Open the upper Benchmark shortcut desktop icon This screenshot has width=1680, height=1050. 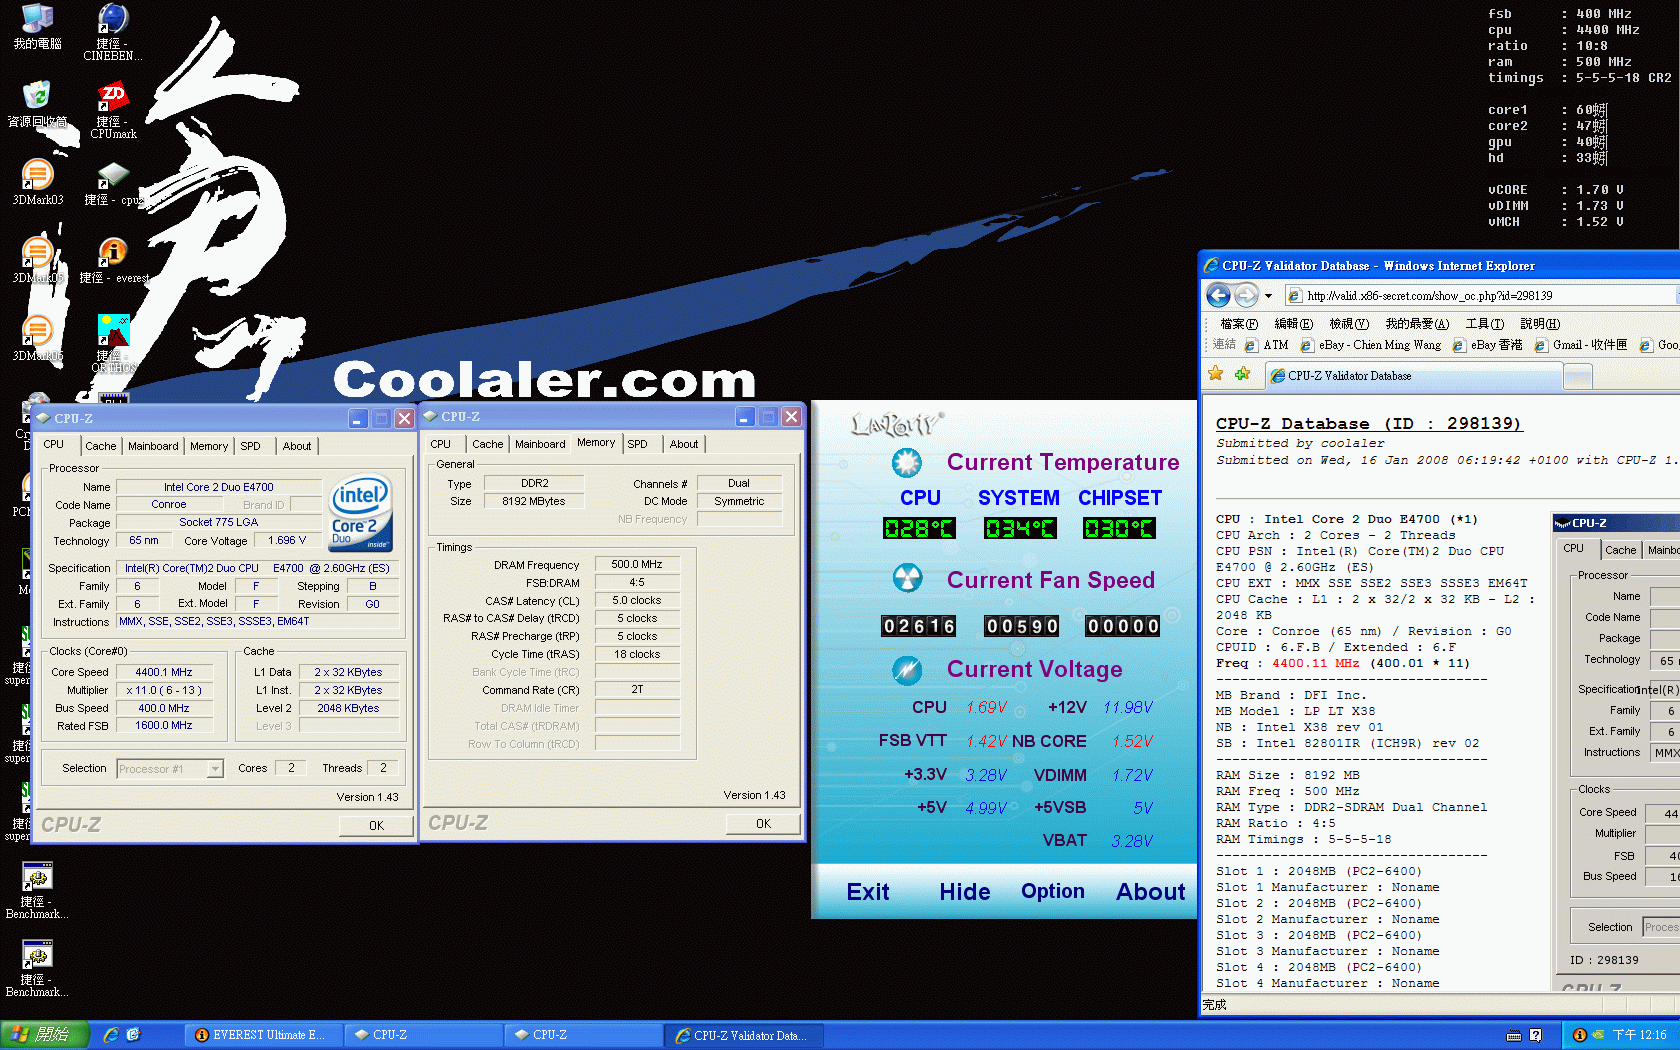click(x=37, y=890)
